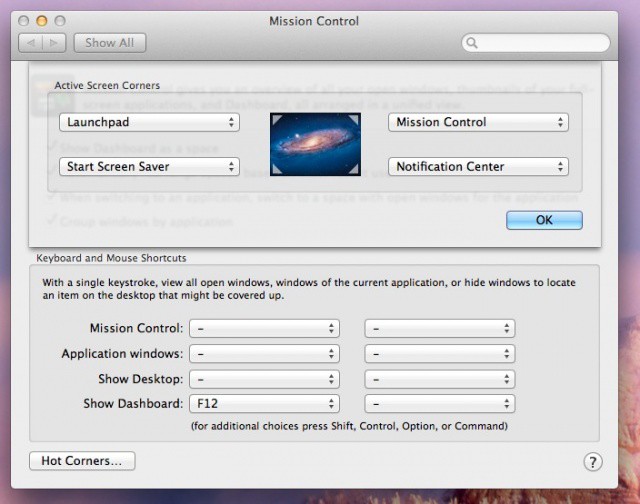Open the Start Screen Saver corner dropdown
Viewport: 640px width, 504px height.
(149, 166)
